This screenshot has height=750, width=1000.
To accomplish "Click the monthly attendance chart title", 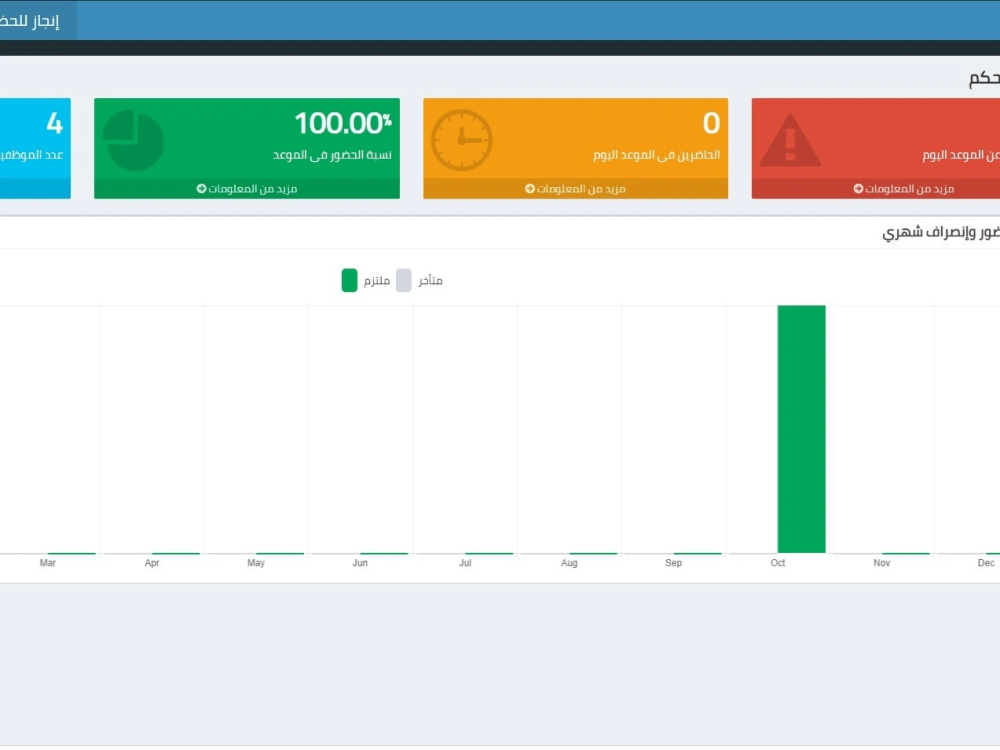I will (941, 232).
